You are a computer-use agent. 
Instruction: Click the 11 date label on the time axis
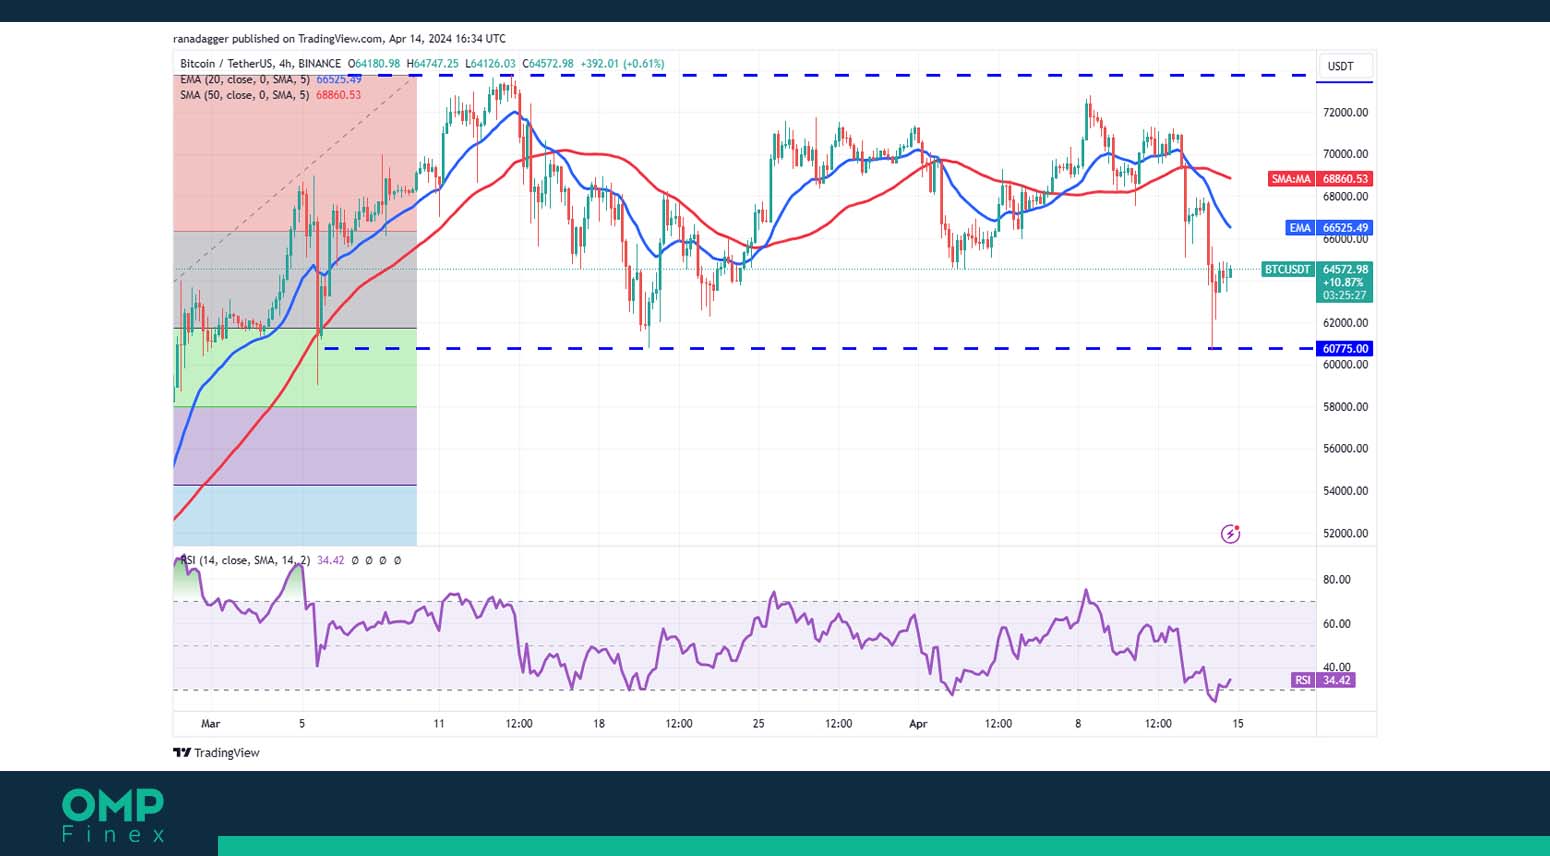pos(438,724)
